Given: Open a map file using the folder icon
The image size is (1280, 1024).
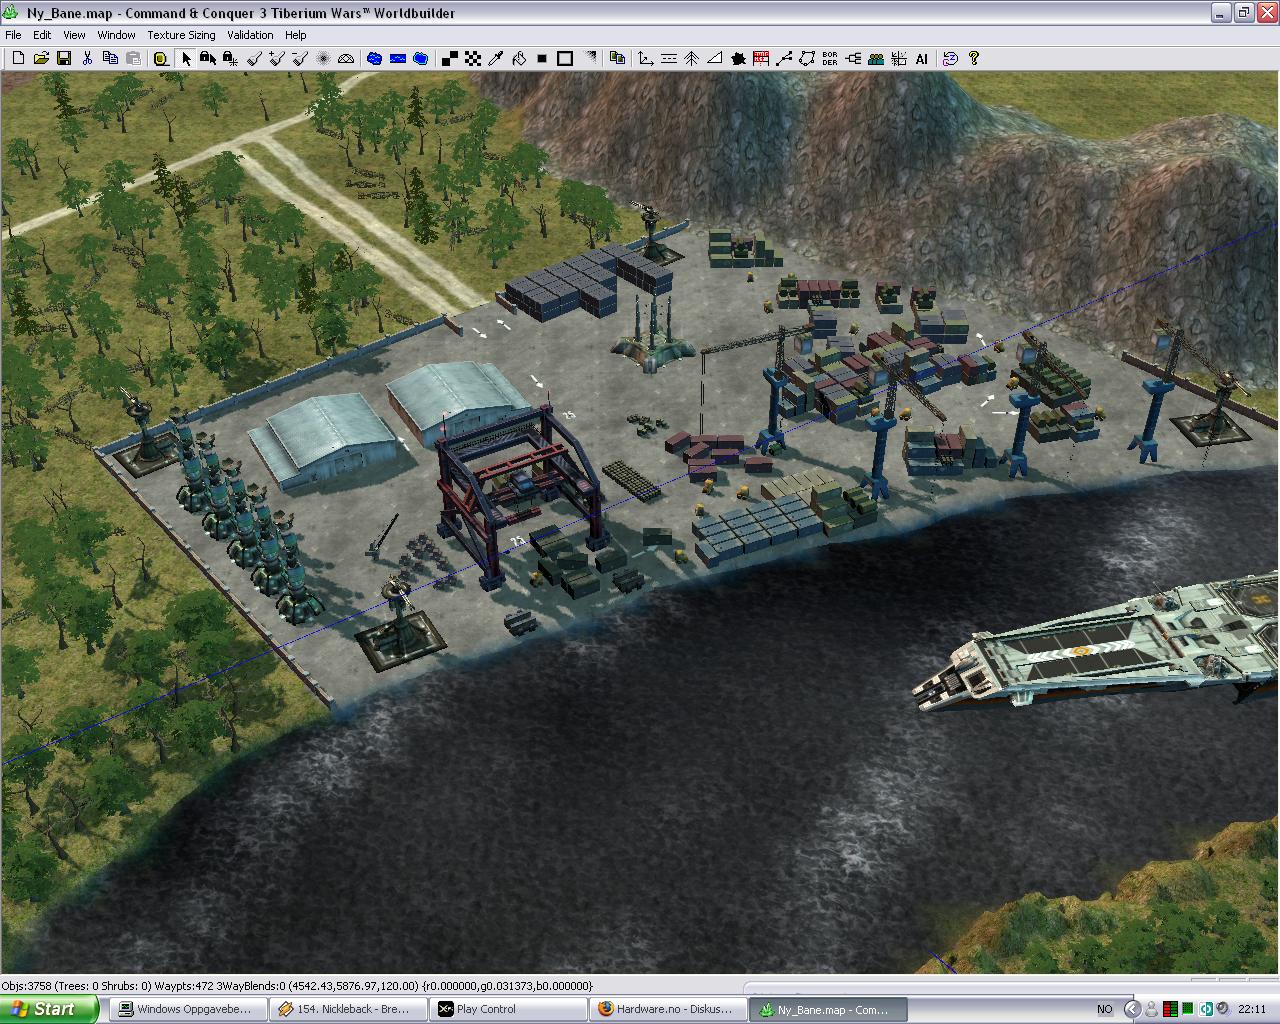Looking at the screenshot, I should pyautogui.click(x=41, y=59).
